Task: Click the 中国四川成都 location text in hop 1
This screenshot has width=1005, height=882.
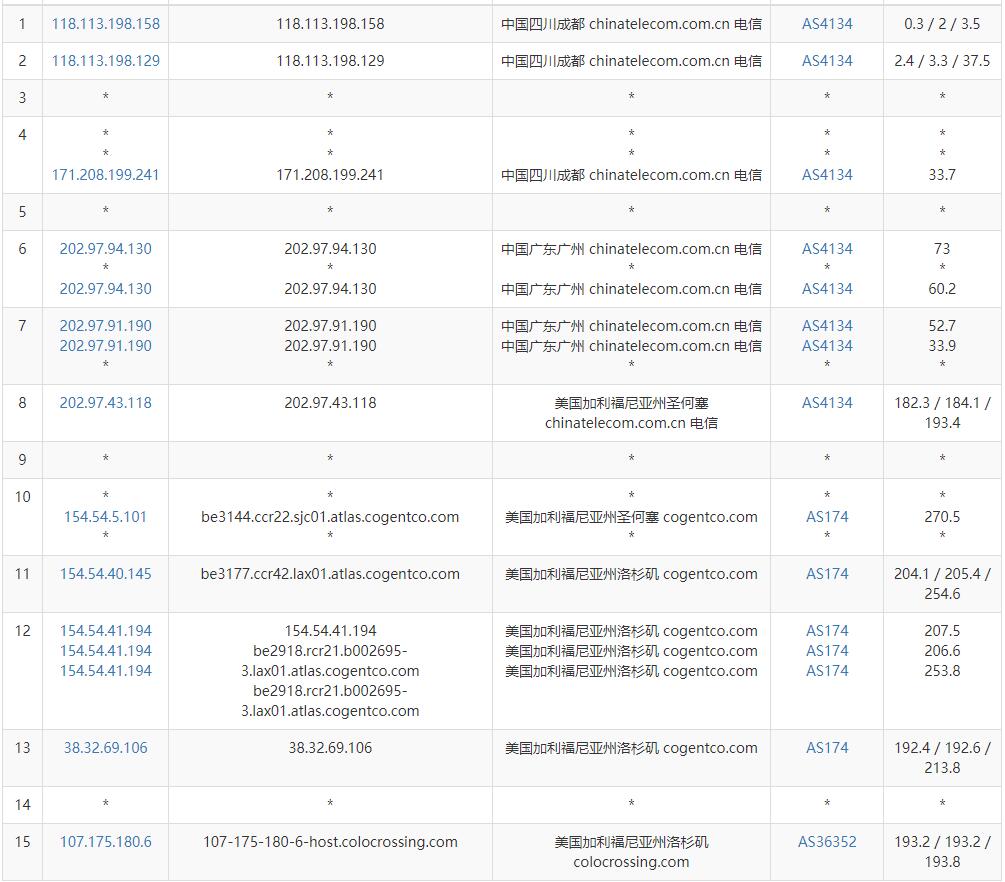Action: [631, 24]
